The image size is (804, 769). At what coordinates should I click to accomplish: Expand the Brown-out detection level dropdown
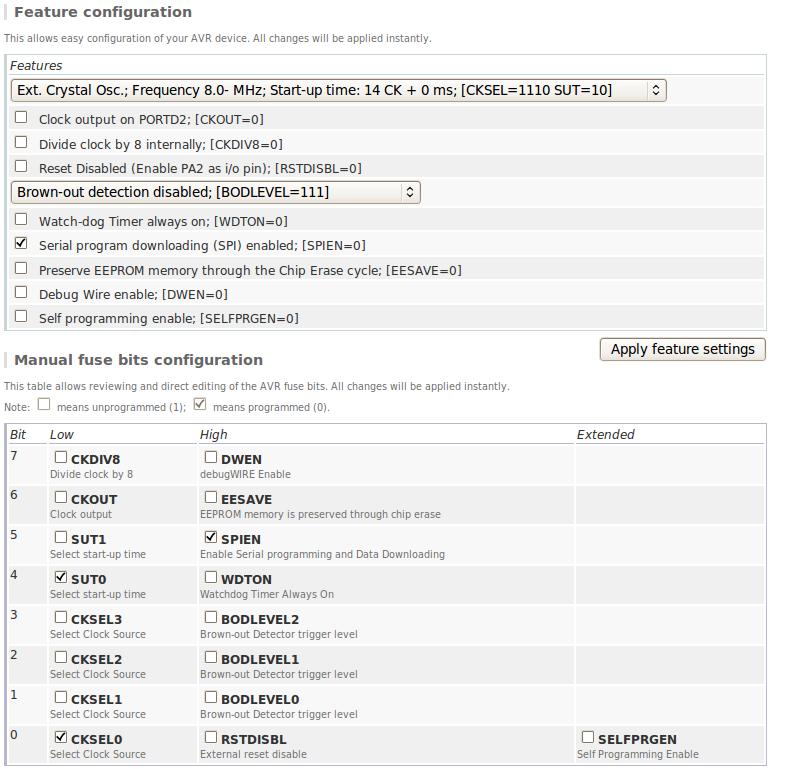215,192
